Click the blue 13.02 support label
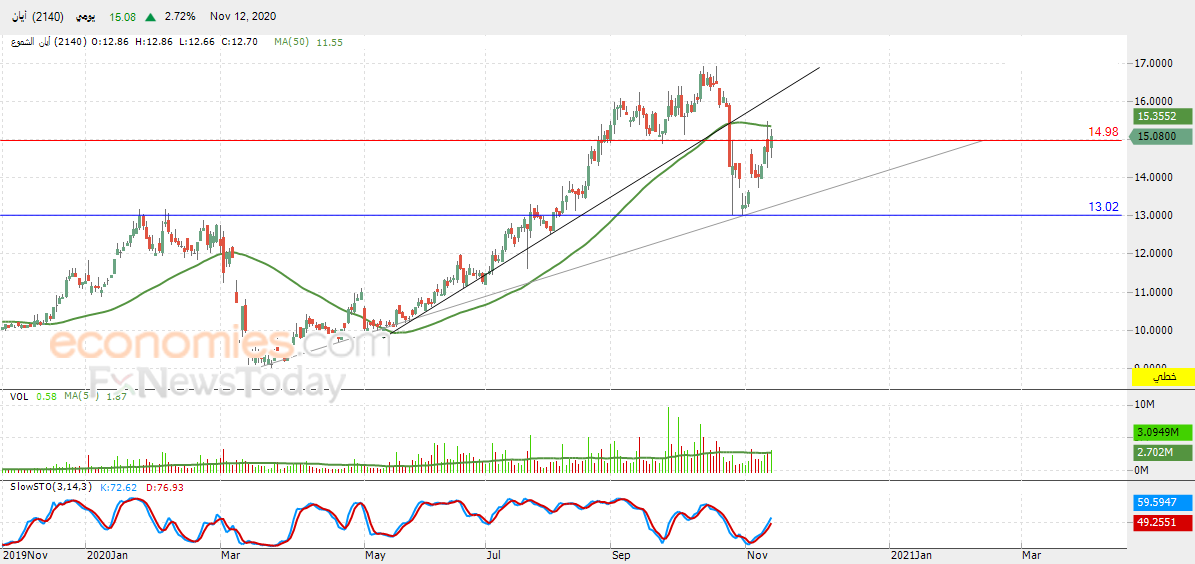Viewport: 1195px width, 564px height. click(1103, 207)
